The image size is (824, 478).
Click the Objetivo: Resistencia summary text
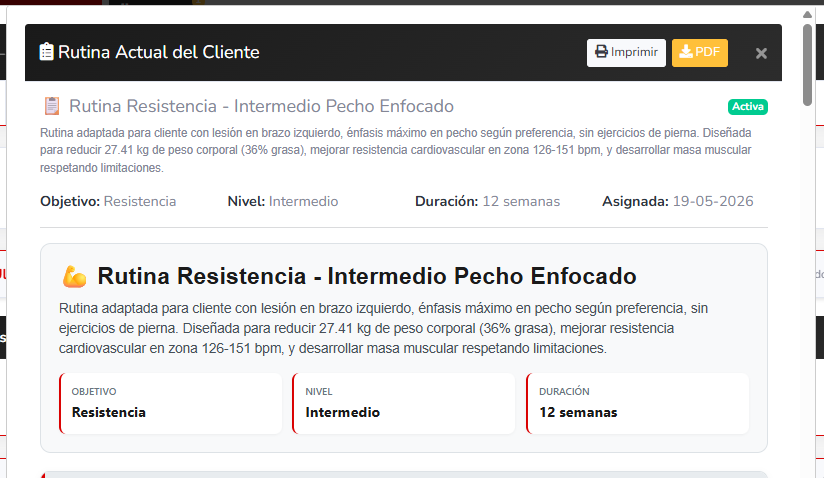click(108, 201)
